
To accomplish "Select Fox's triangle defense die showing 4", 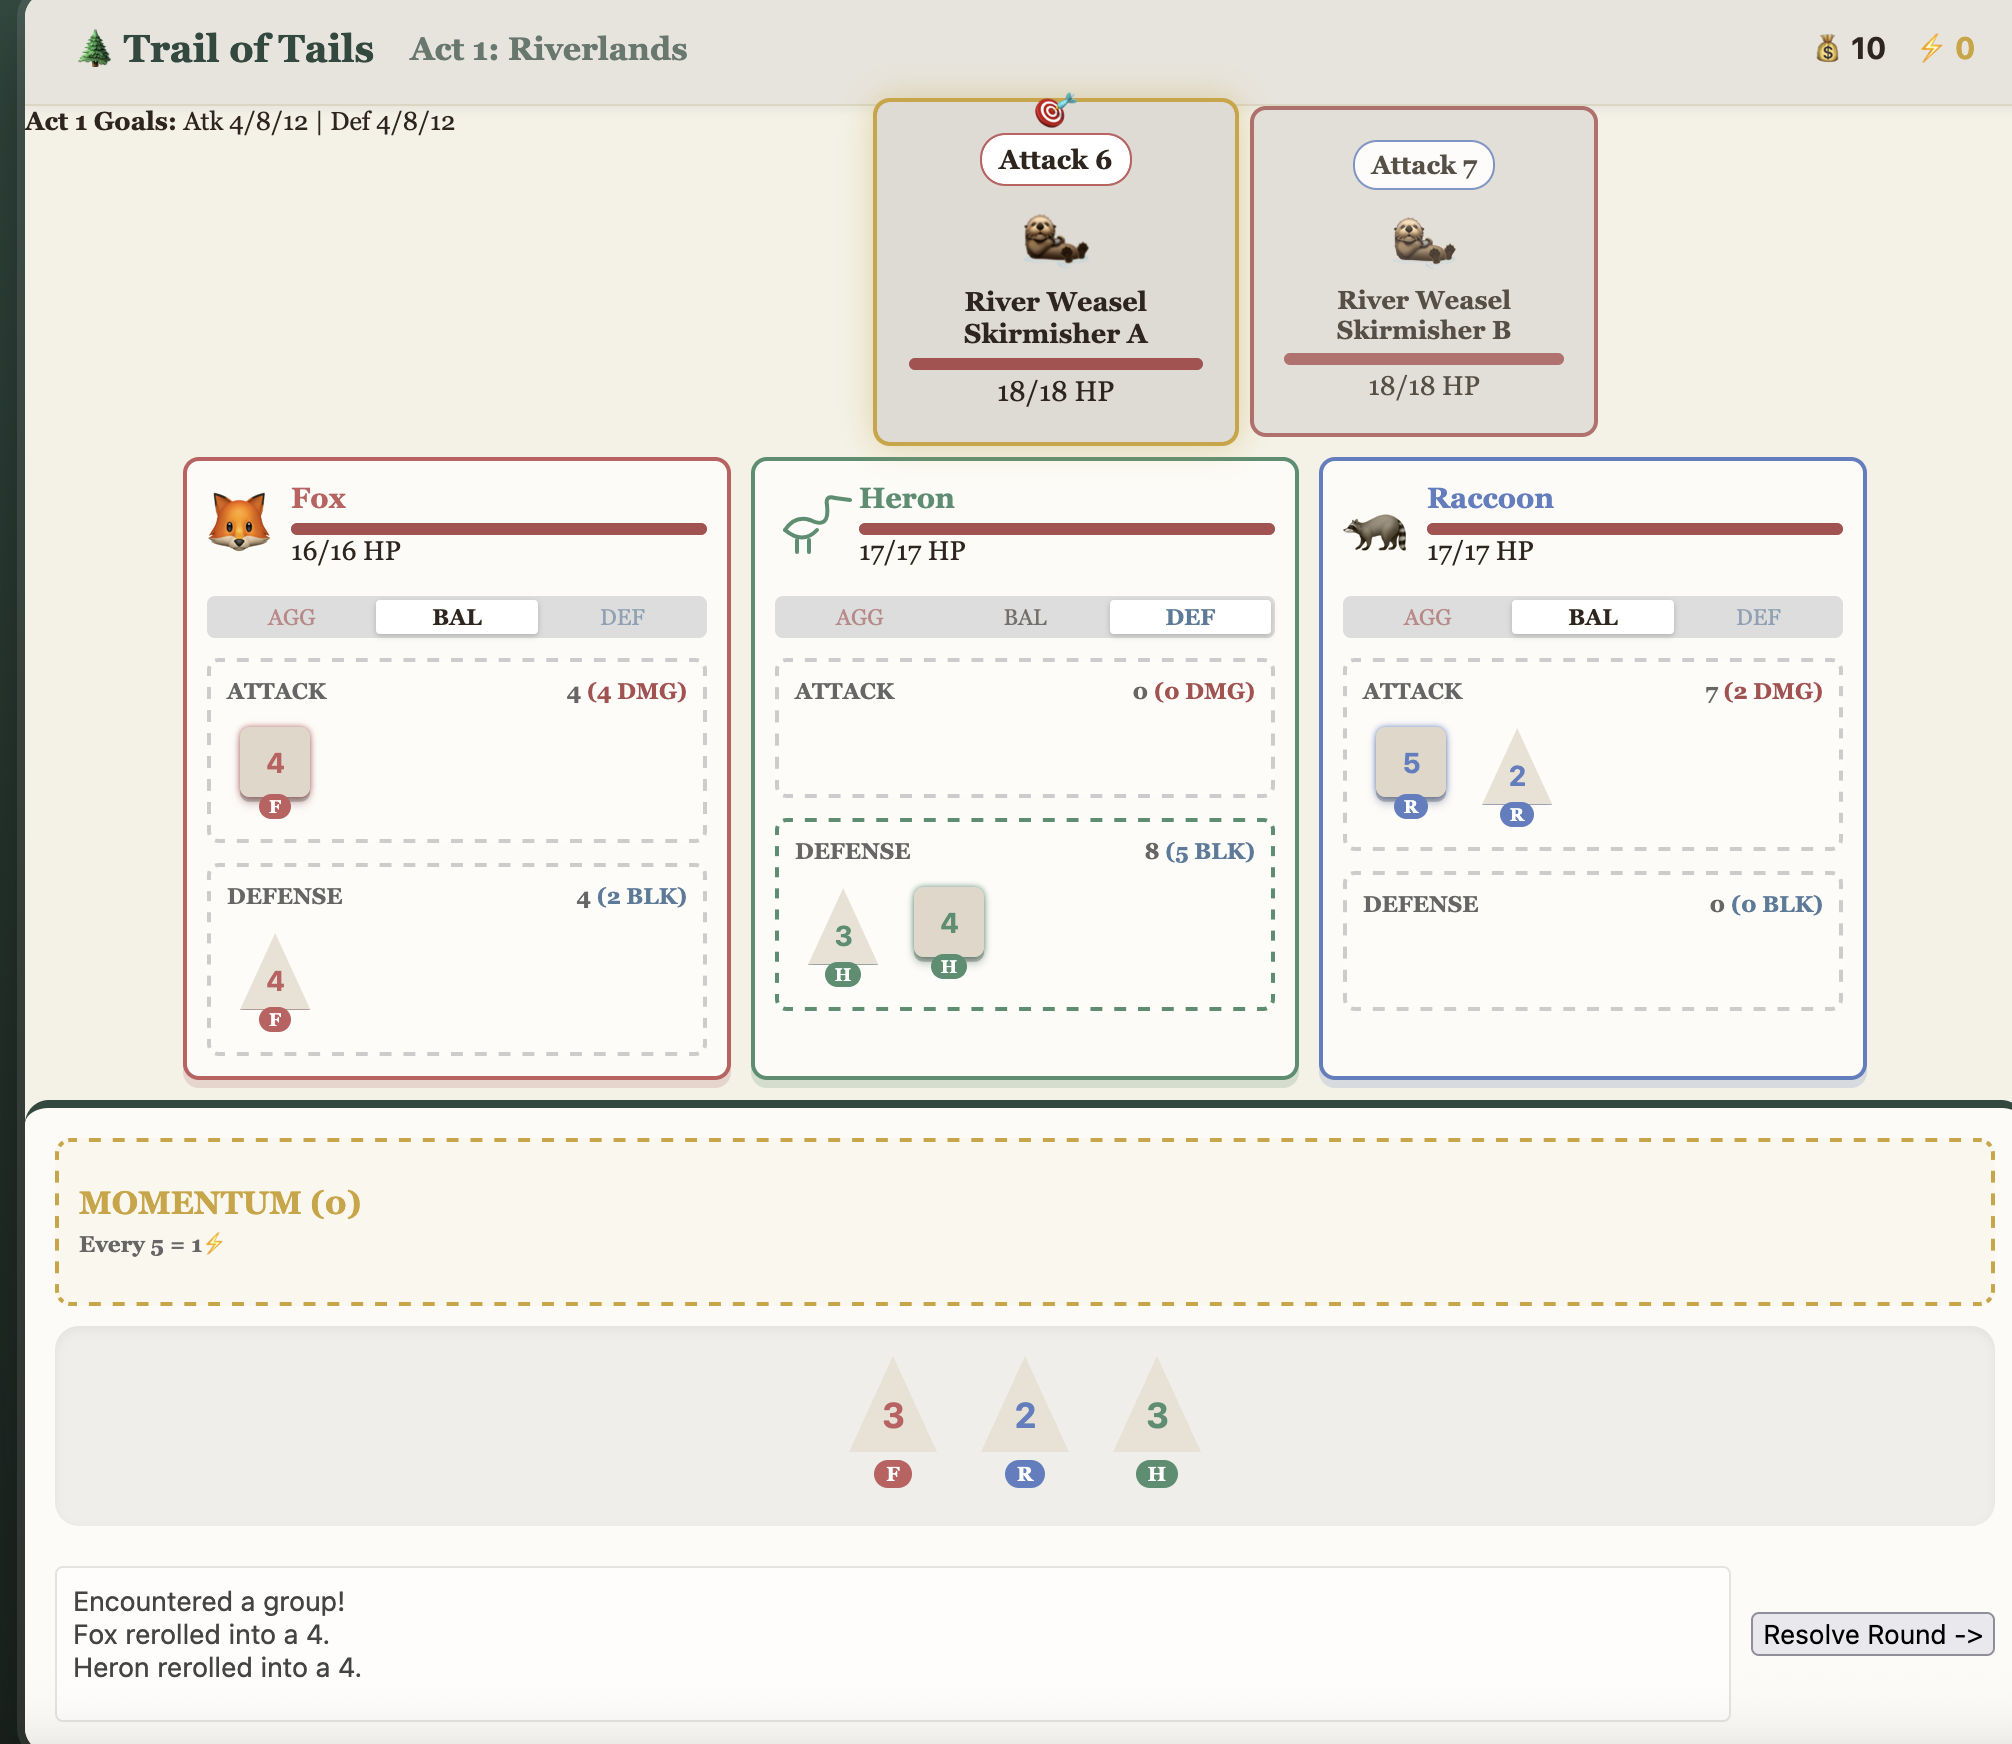I will click(275, 977).
